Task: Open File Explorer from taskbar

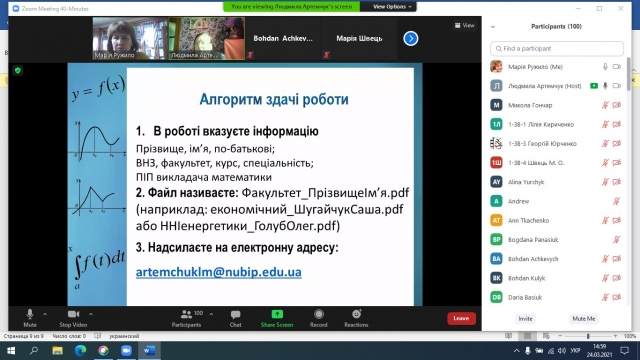Action: 57,351
